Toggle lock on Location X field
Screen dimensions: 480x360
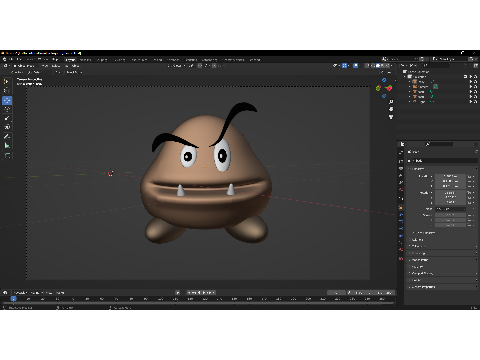coord(469,176)
